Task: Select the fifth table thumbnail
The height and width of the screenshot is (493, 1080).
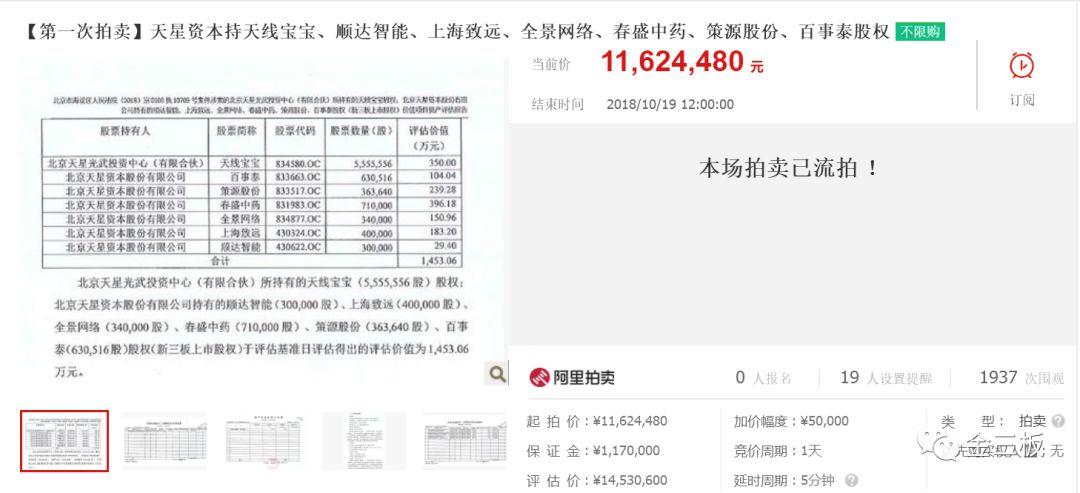Action: pyautogui.click(x=464, y=441)
